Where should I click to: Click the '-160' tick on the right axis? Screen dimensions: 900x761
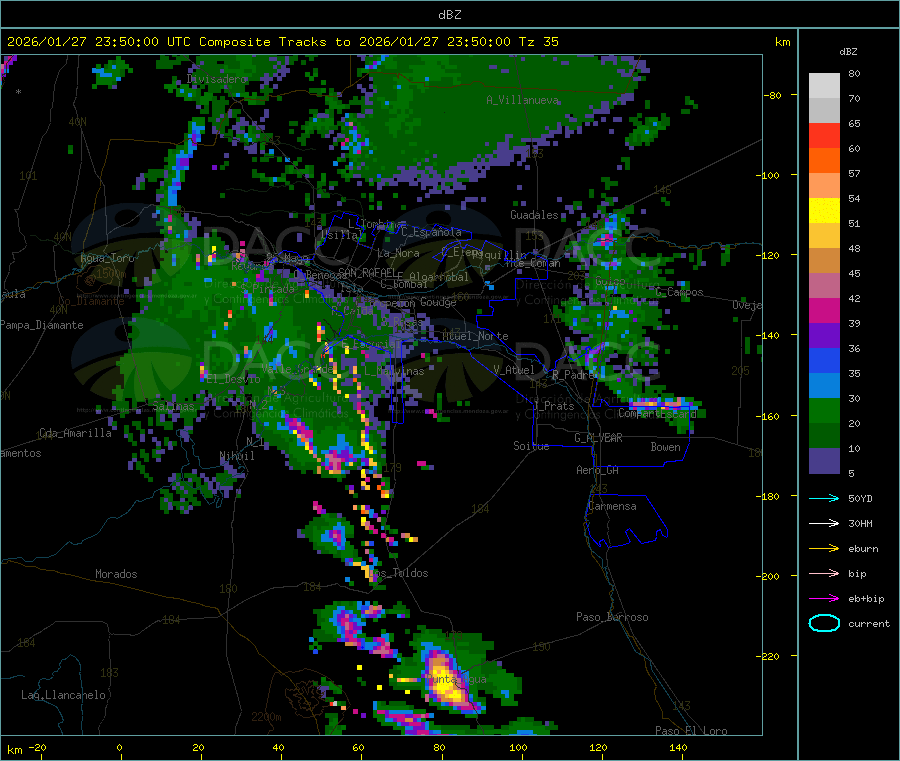point(771,416)
